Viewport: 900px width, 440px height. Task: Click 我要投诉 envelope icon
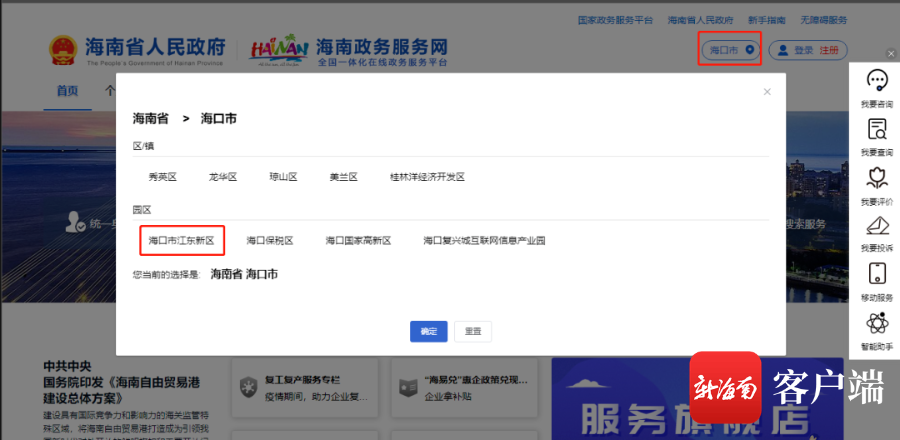pos(876,225)
